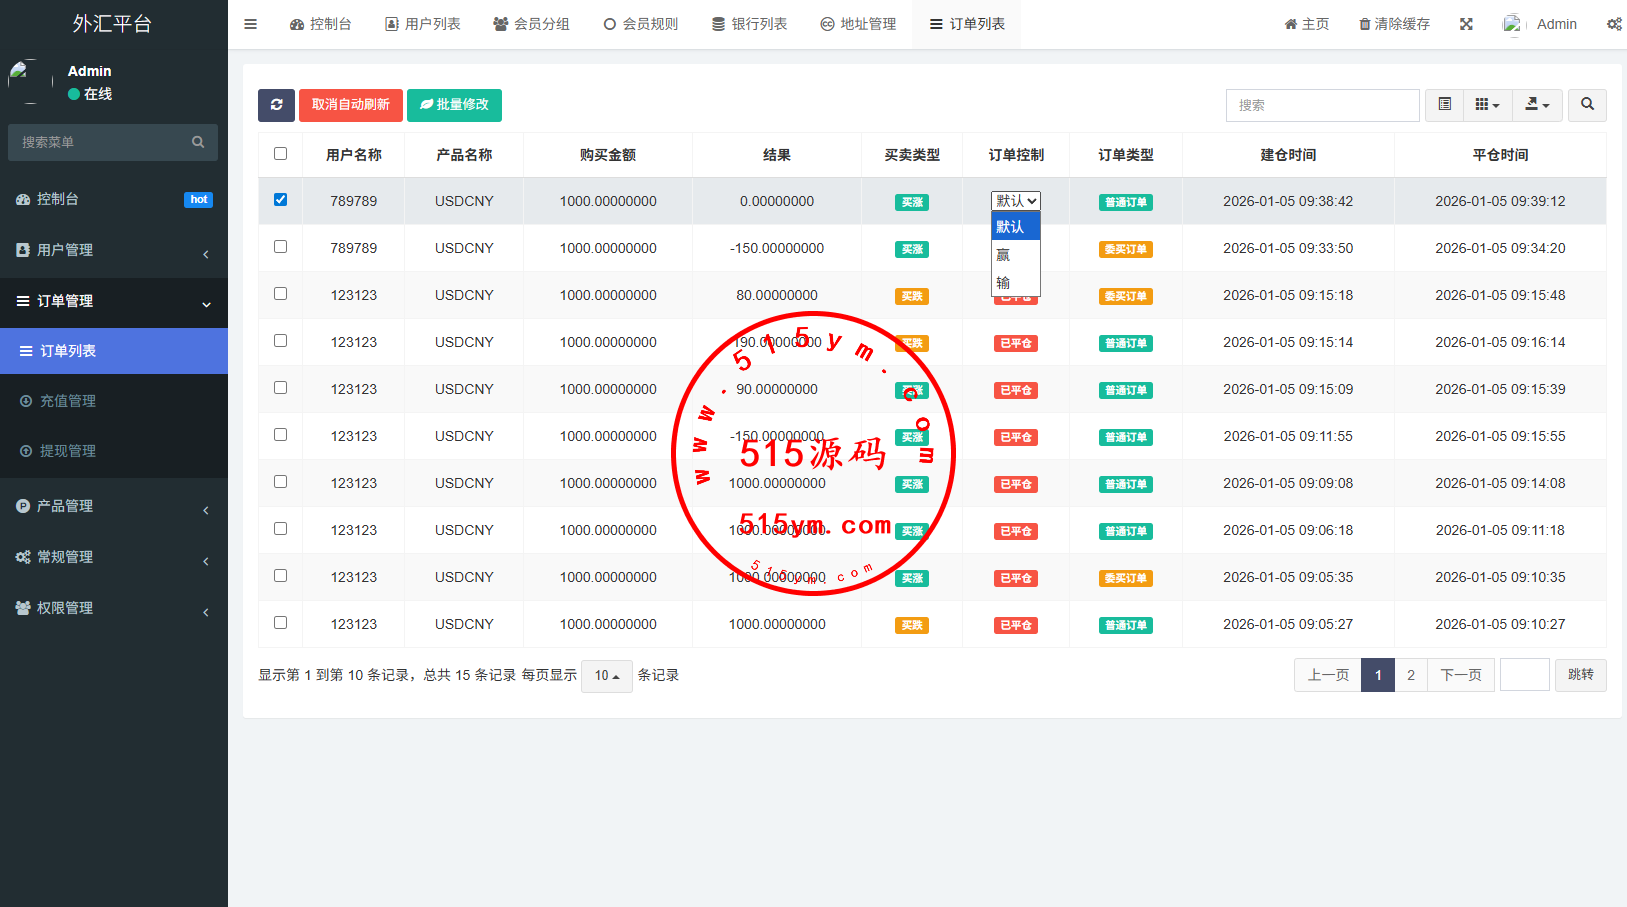
Task: Click the refresh icon button
Action: 276,105
